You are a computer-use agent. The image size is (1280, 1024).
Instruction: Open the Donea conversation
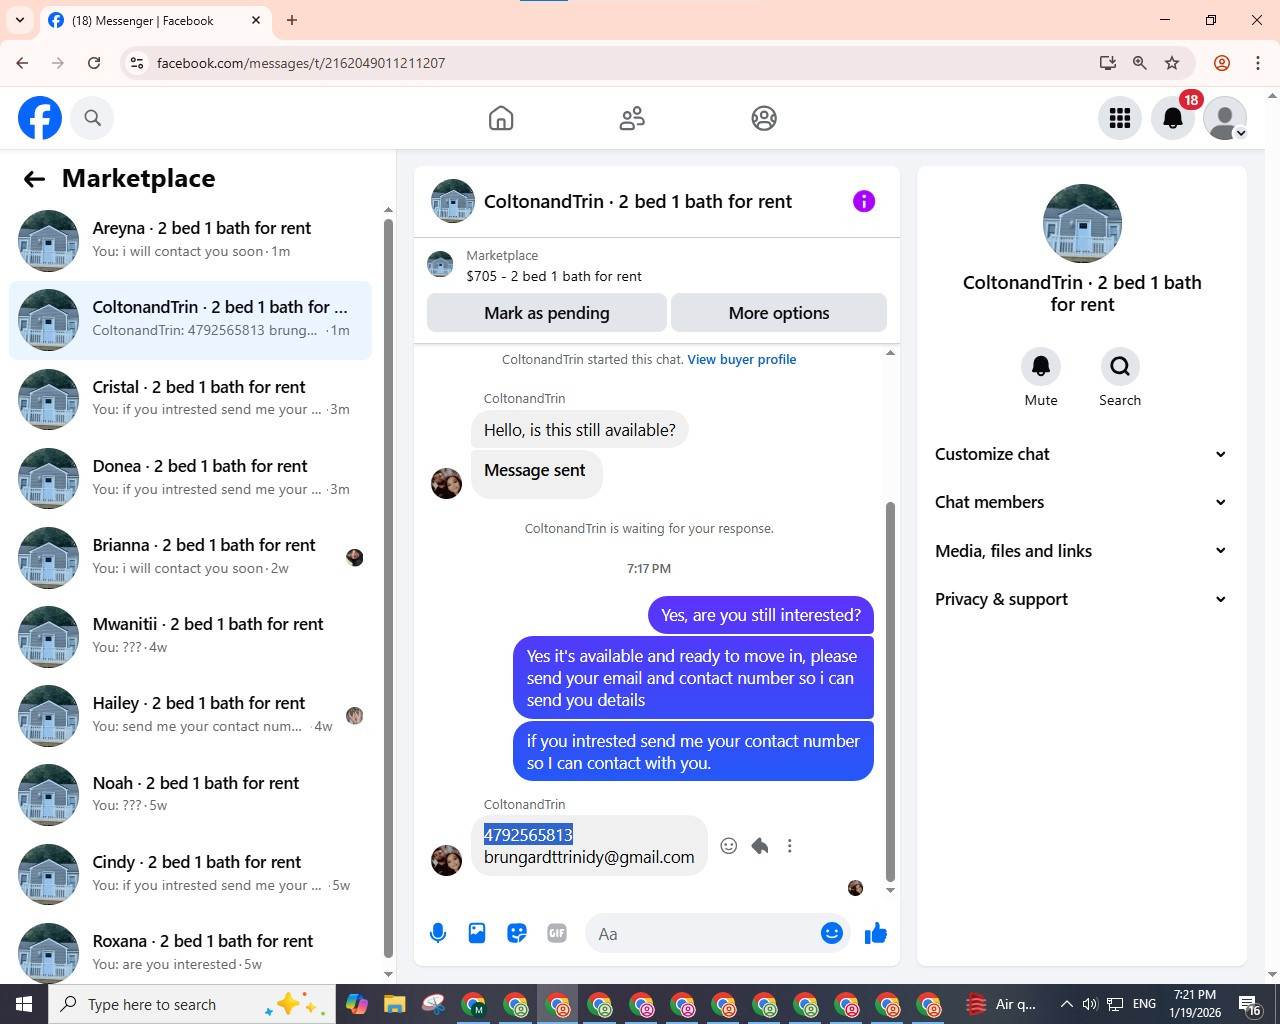(190, 478)
